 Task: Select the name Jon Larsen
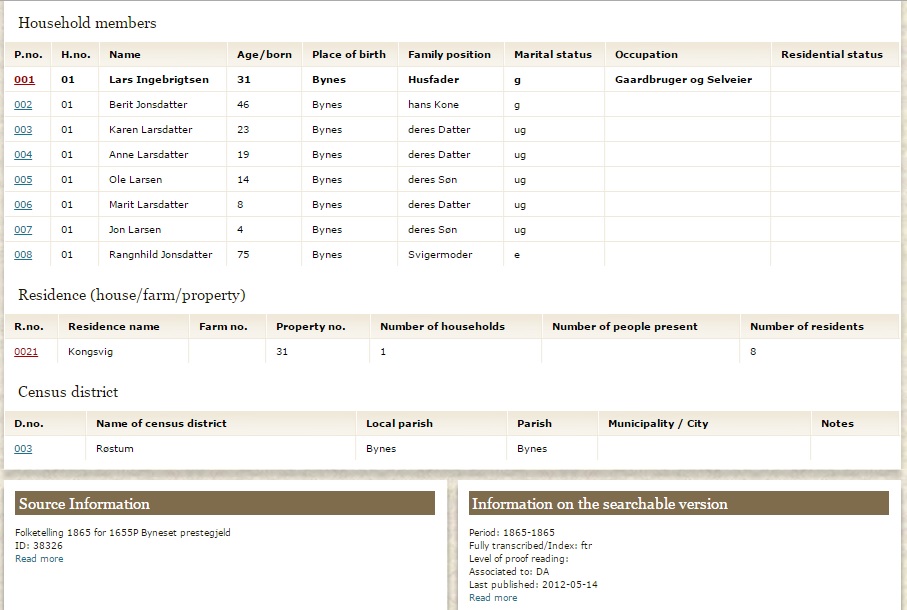click(x=135, y=230)
